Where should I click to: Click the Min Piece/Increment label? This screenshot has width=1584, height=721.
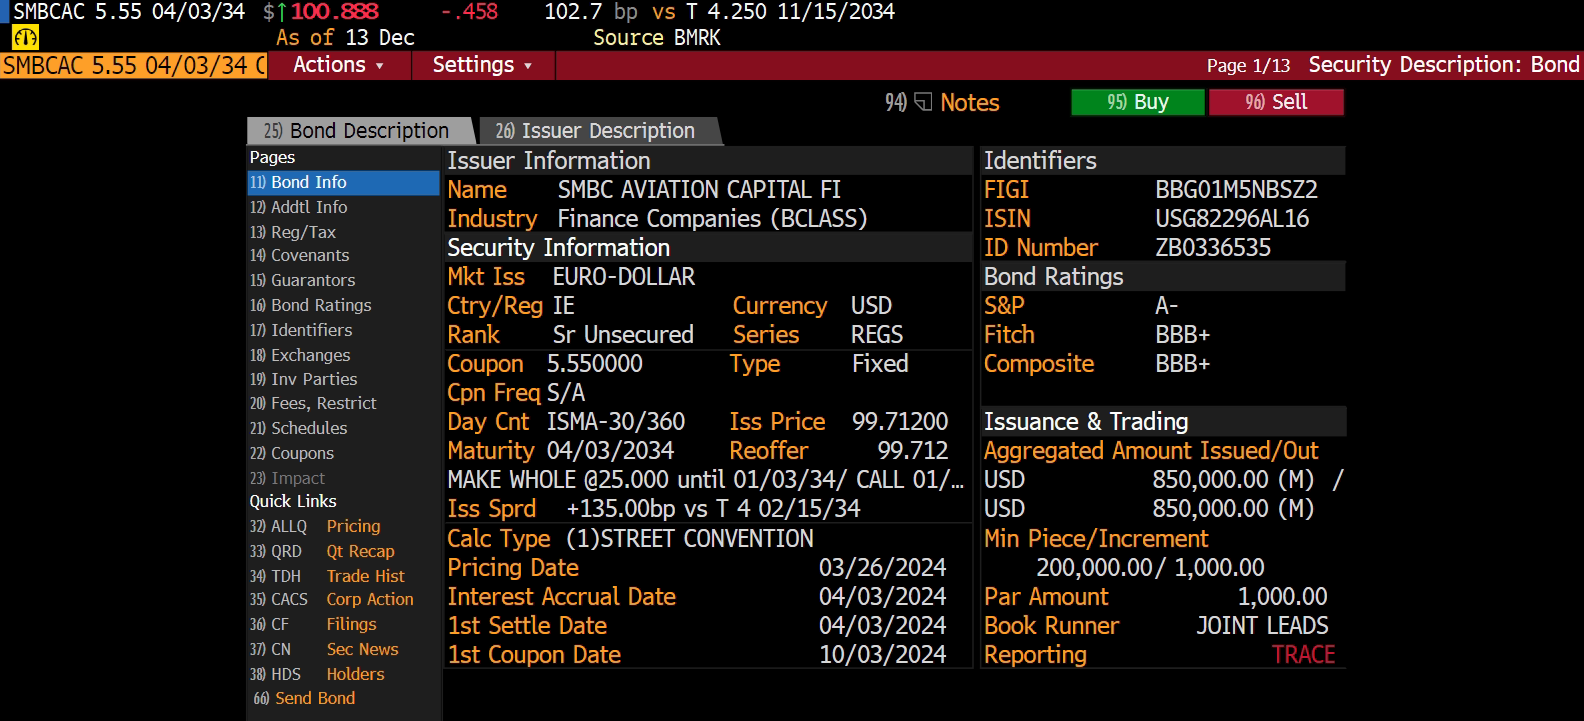coord(1096,539)
